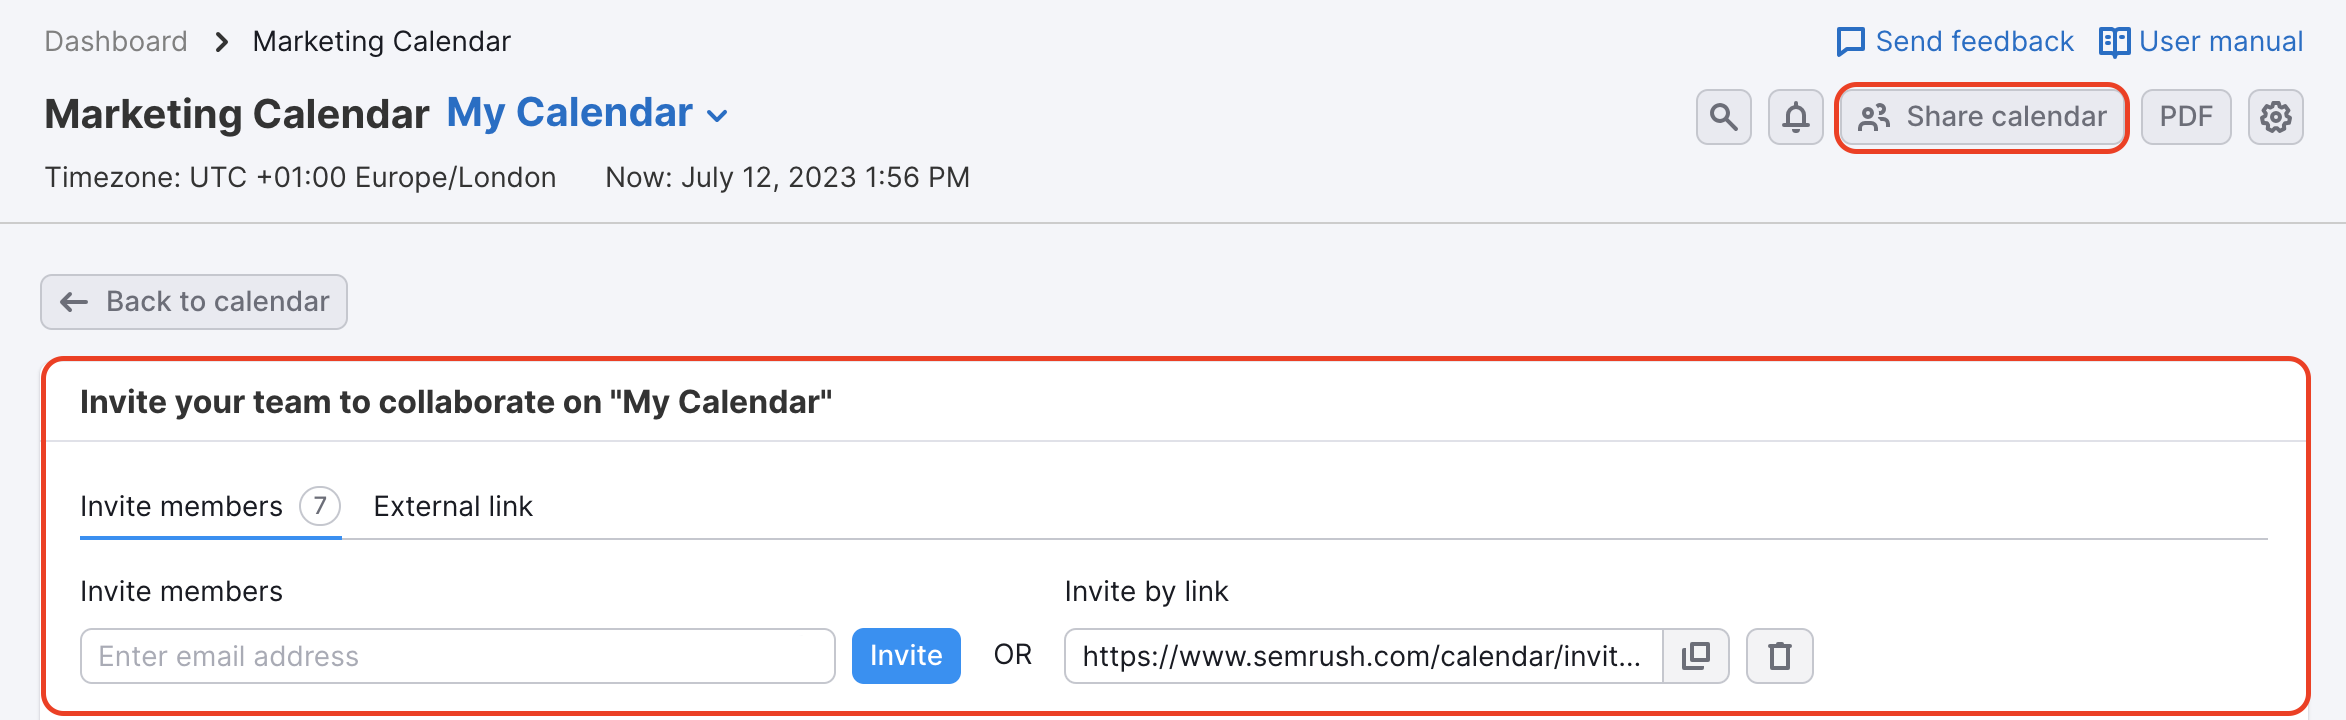Click the Send feedback speech bubble icon
This screenshot has width=2346, height=720.
point(1850,42)
